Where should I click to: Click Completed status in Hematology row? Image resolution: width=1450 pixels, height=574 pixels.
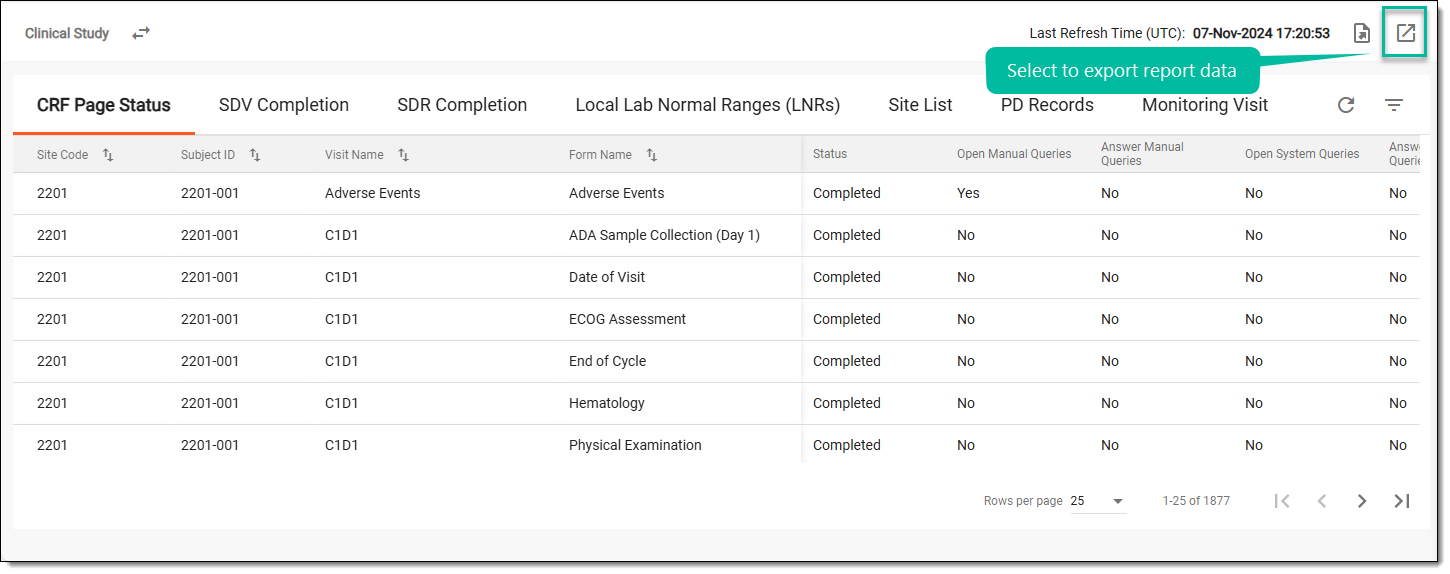pyautogui.click(x=847, y=403)
